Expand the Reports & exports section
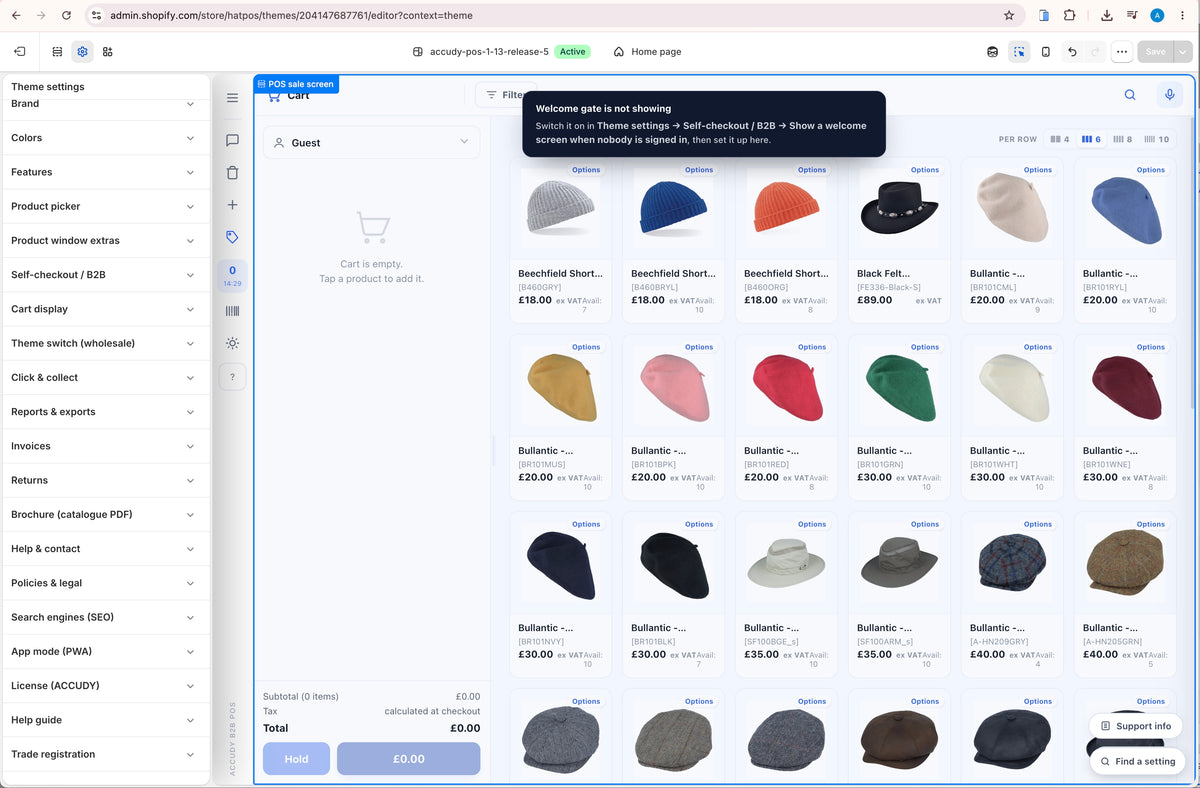This screenshot has width=1200, height=788. click(105, 412)
